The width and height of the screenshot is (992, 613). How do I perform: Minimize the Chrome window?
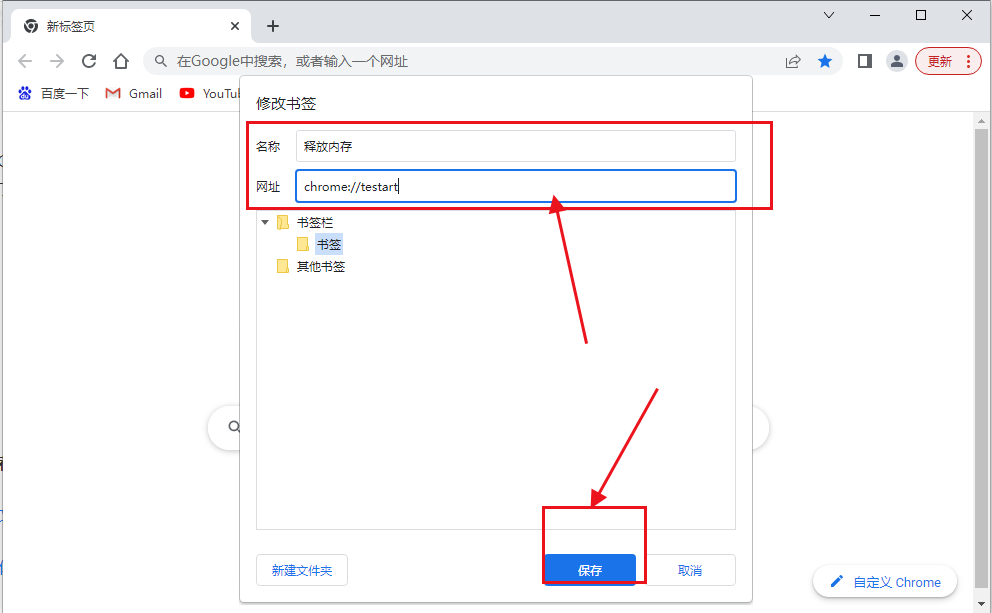(875, 15)
